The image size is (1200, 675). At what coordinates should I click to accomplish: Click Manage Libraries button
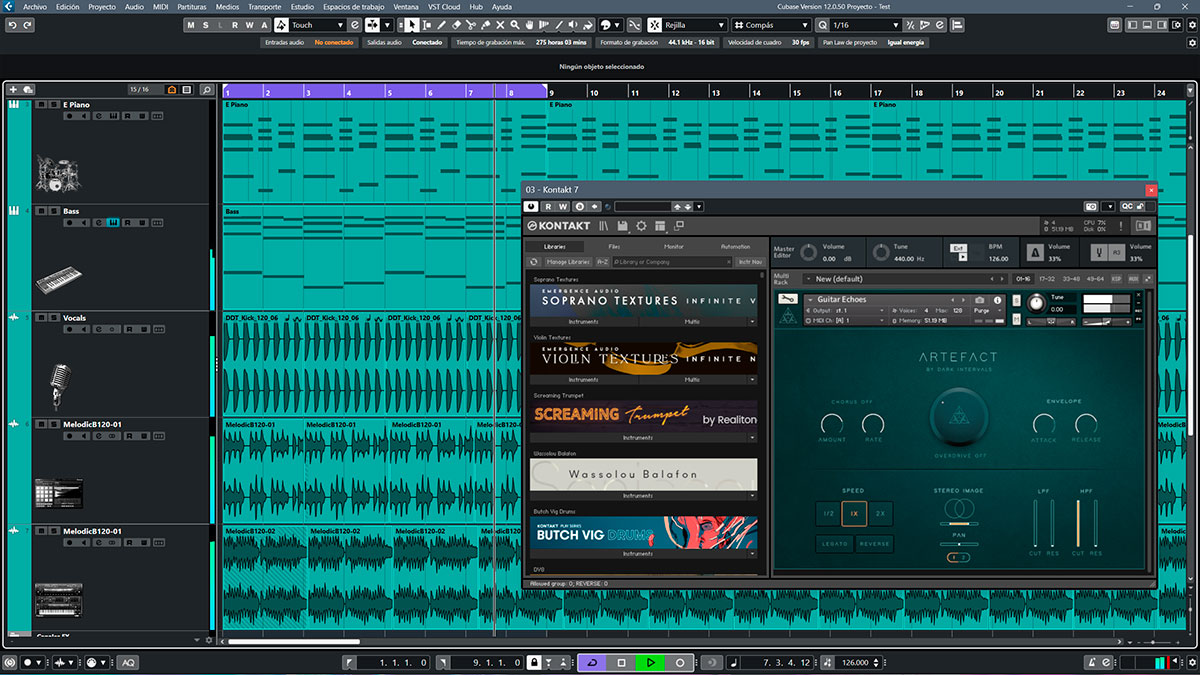(x=569, y=261)
